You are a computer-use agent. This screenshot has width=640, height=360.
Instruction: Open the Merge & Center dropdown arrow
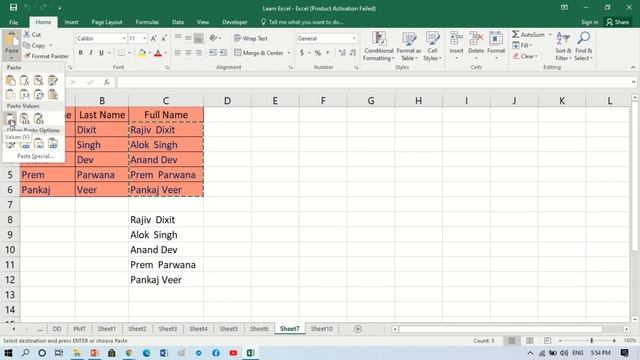[x=289, y=53]
